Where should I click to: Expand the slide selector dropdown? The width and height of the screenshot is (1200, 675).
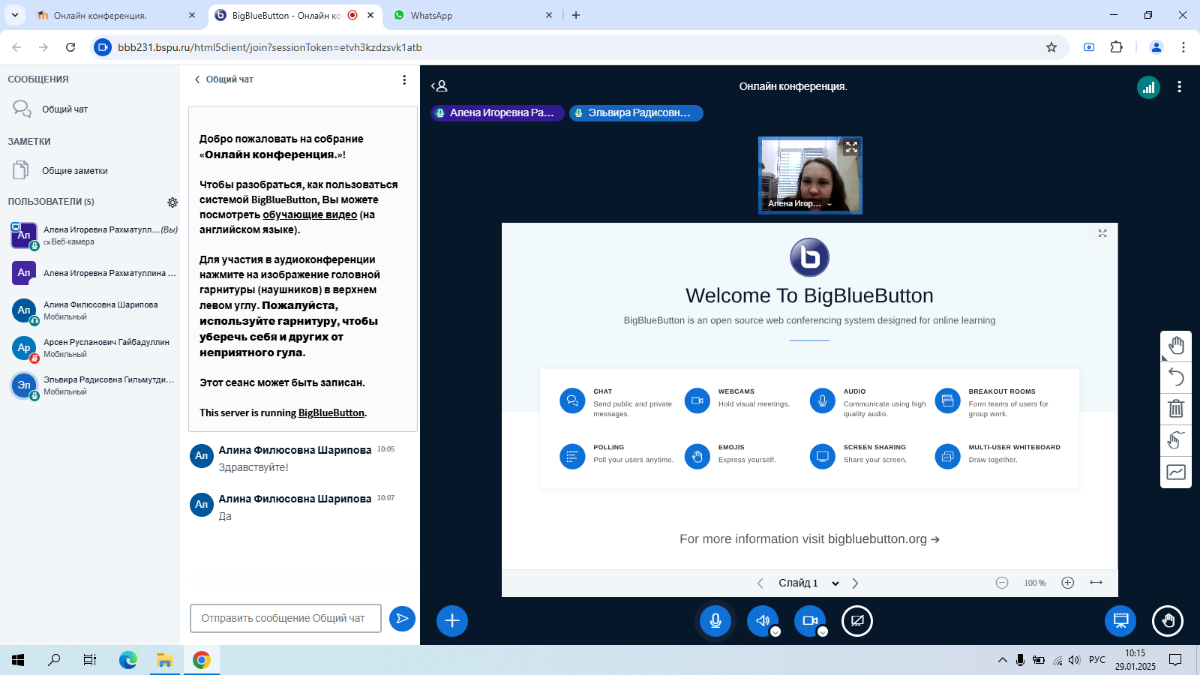[835, 583]
